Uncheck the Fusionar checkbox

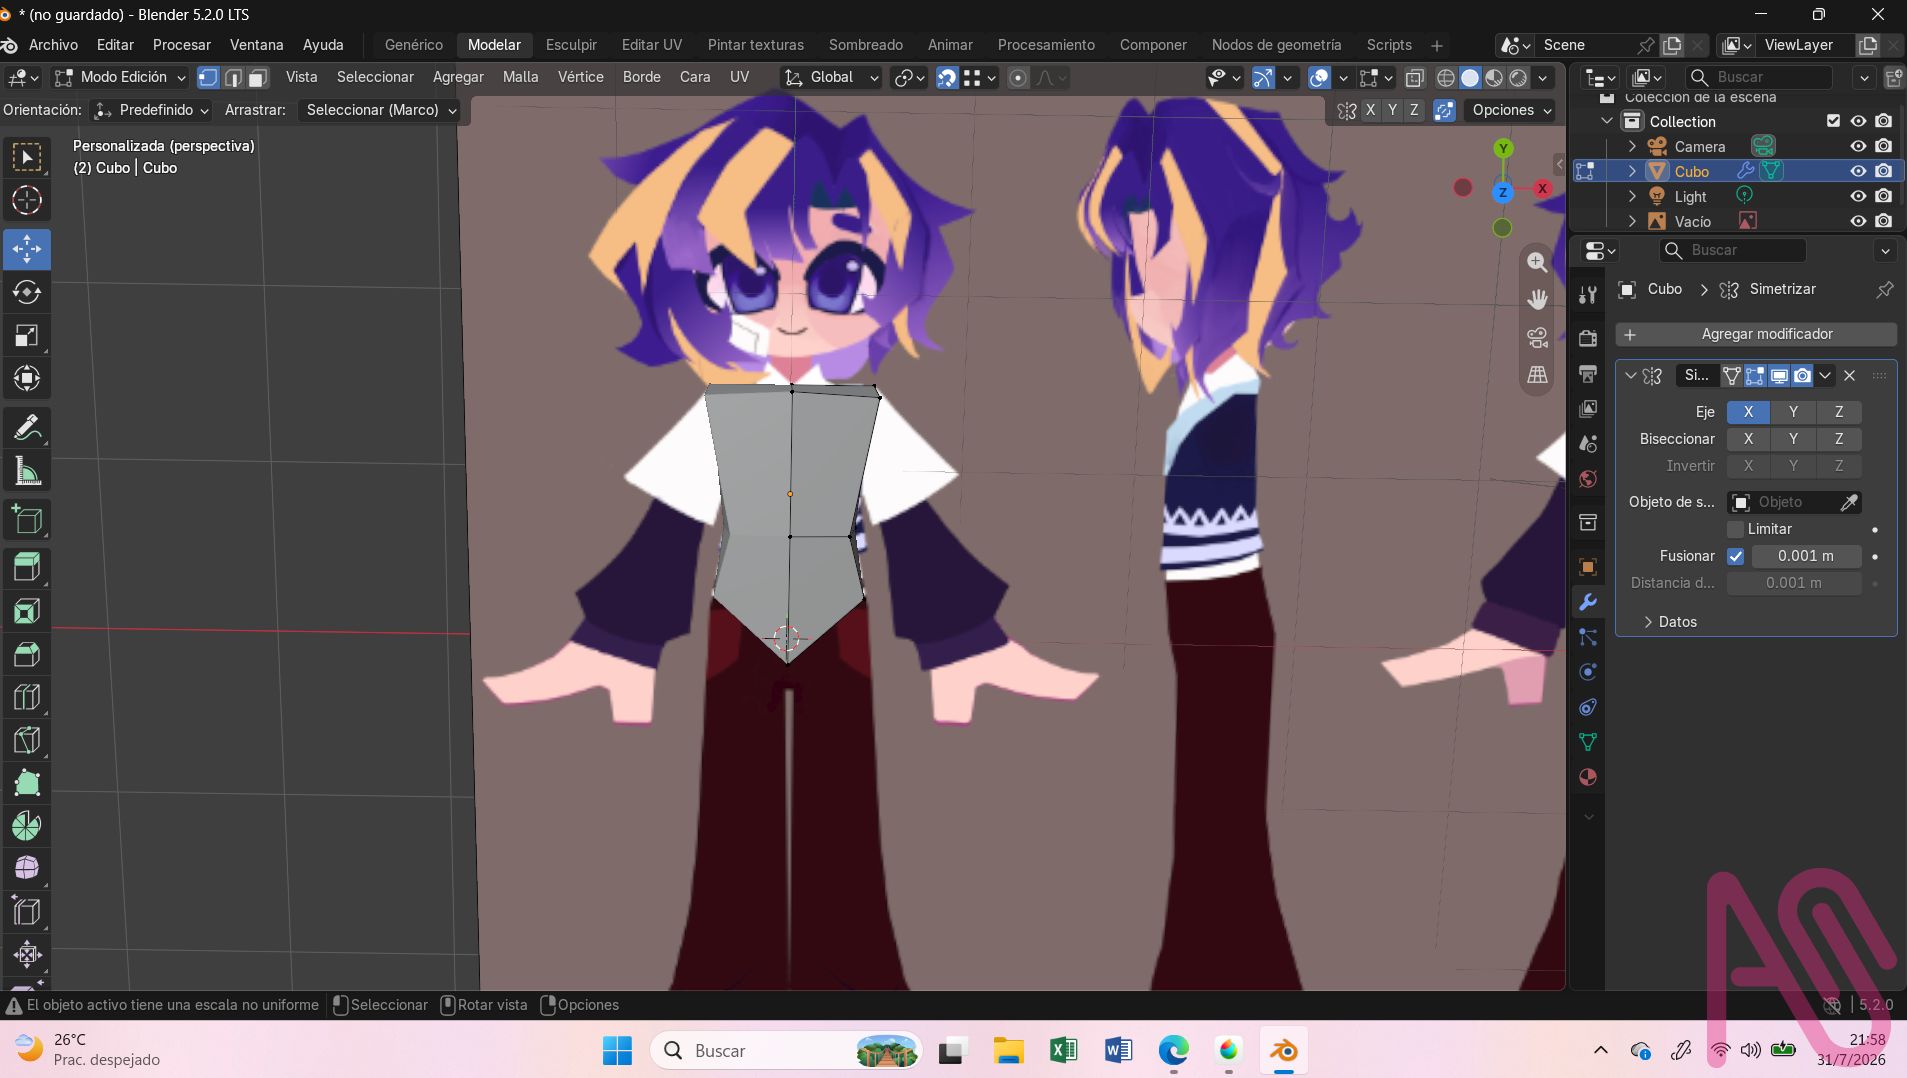pyautogui.click(x=1735, y=556)
